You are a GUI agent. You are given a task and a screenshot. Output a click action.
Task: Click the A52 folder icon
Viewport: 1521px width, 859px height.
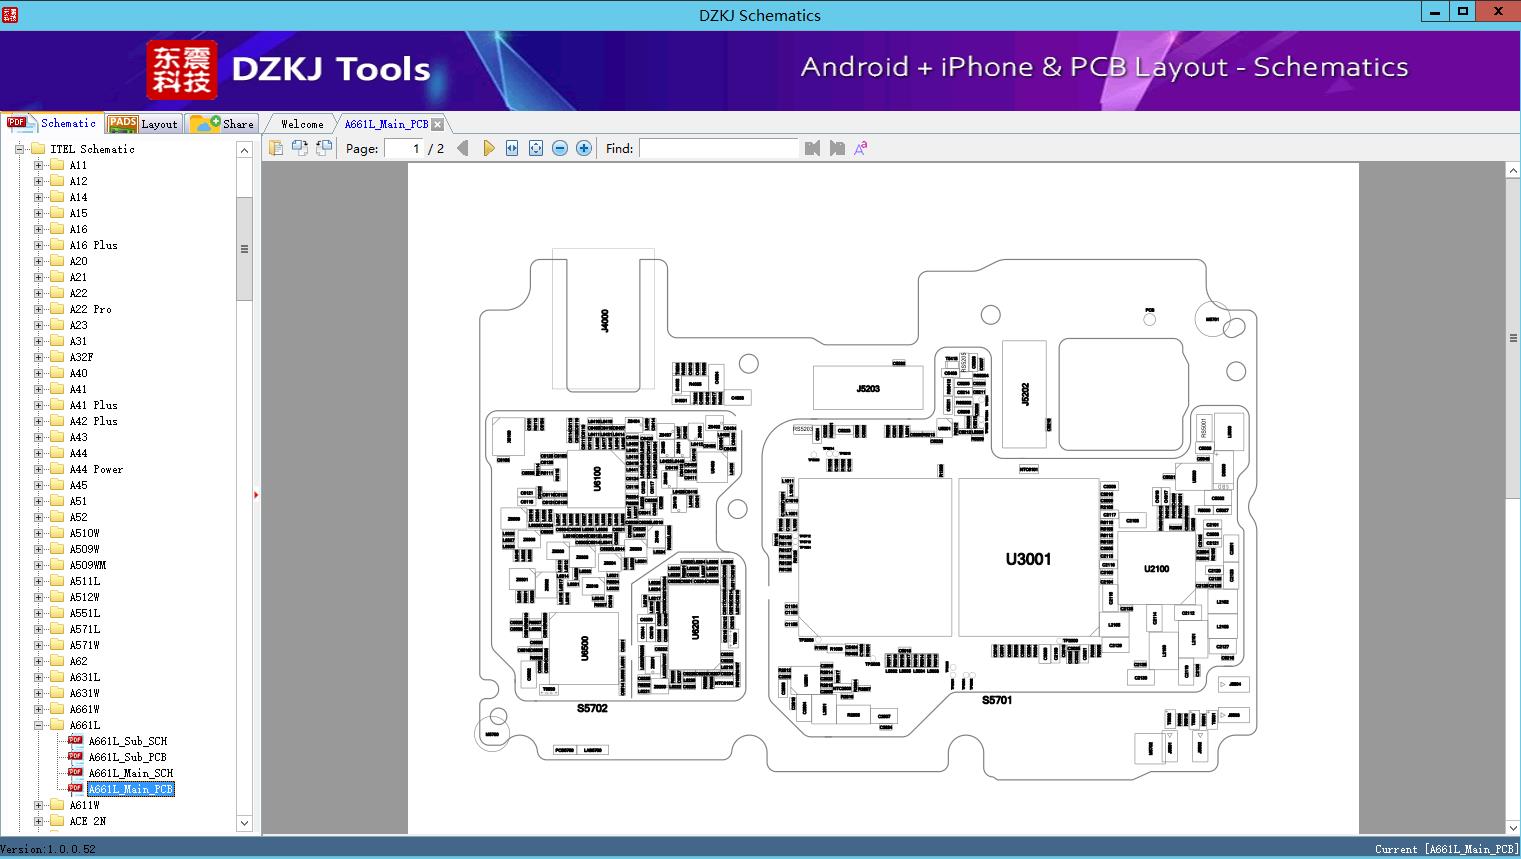point(57,517)
